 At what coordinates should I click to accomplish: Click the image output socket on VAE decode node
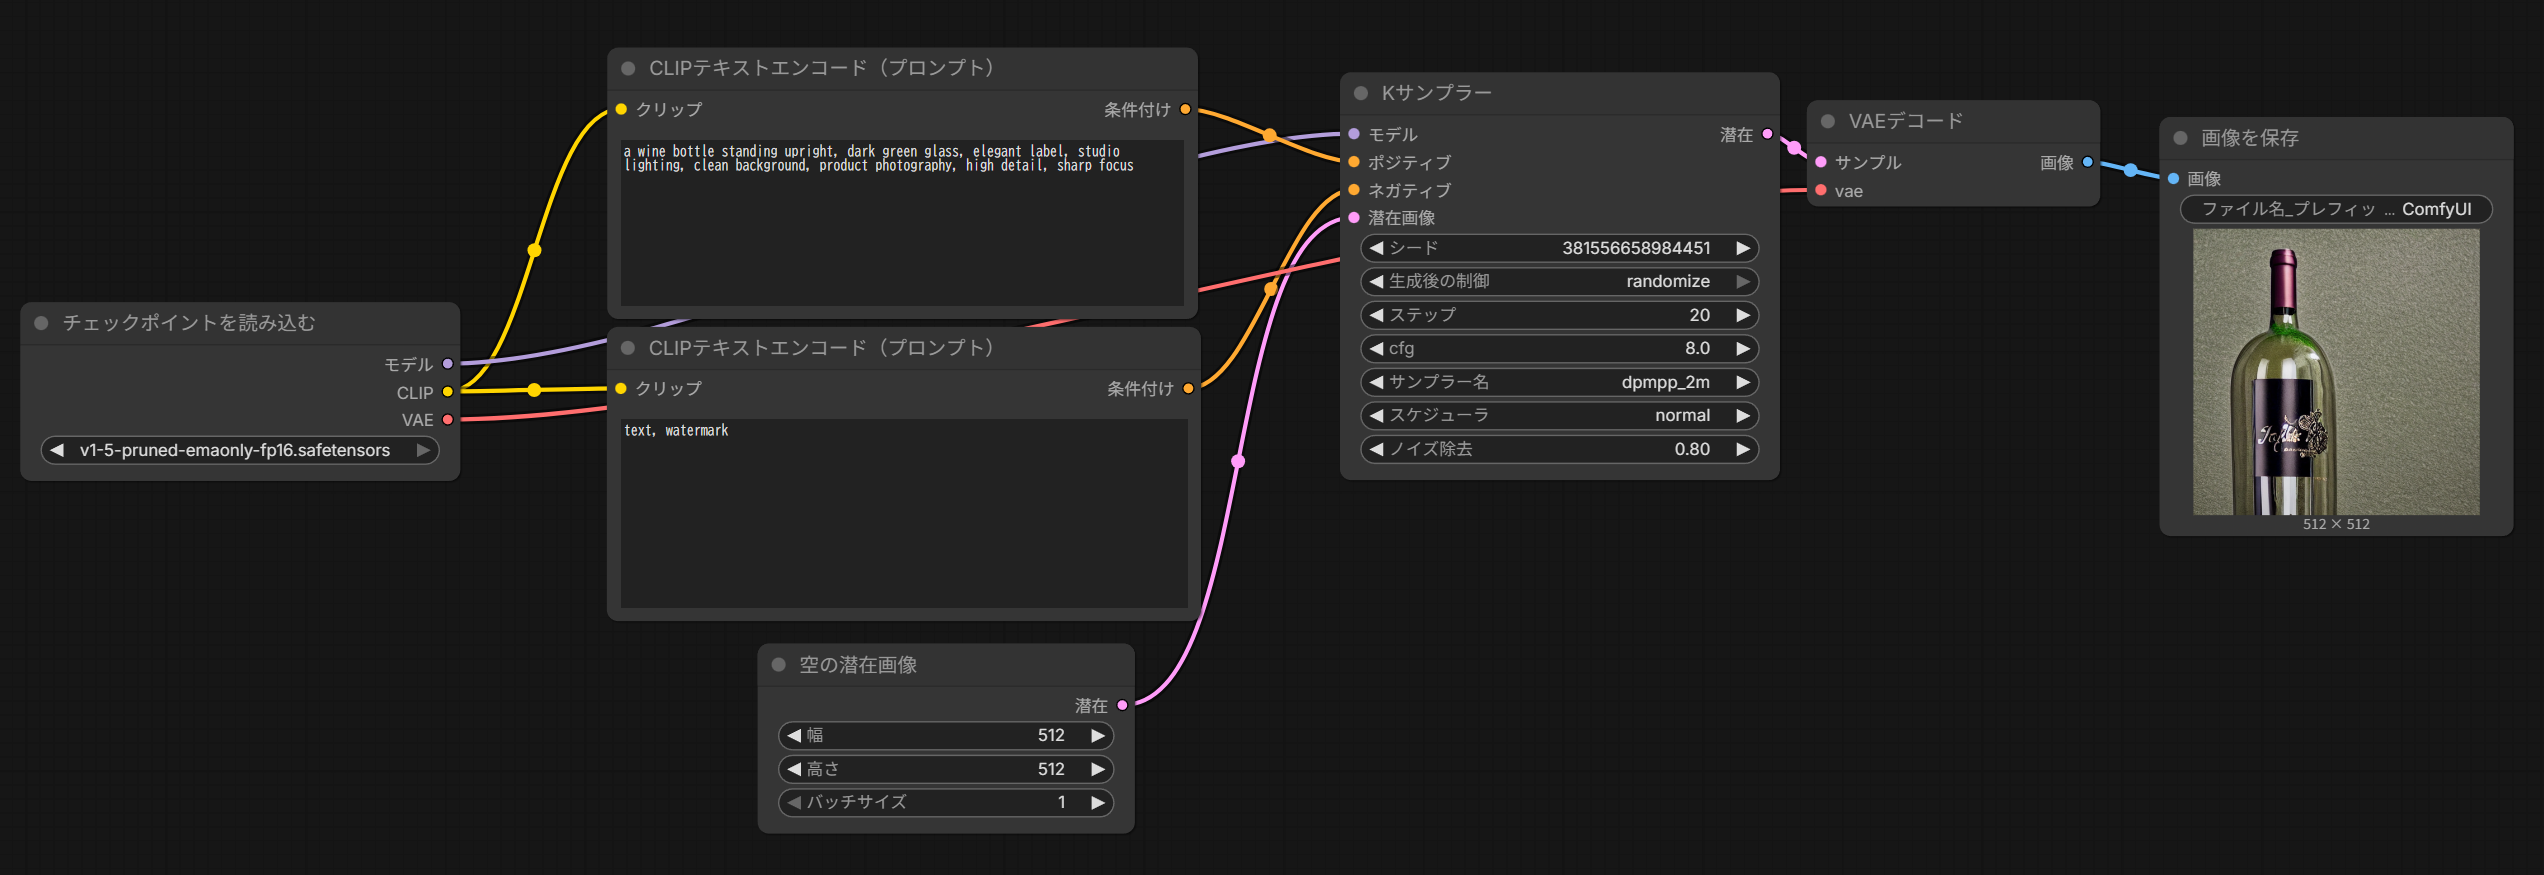pos(2087,162)
